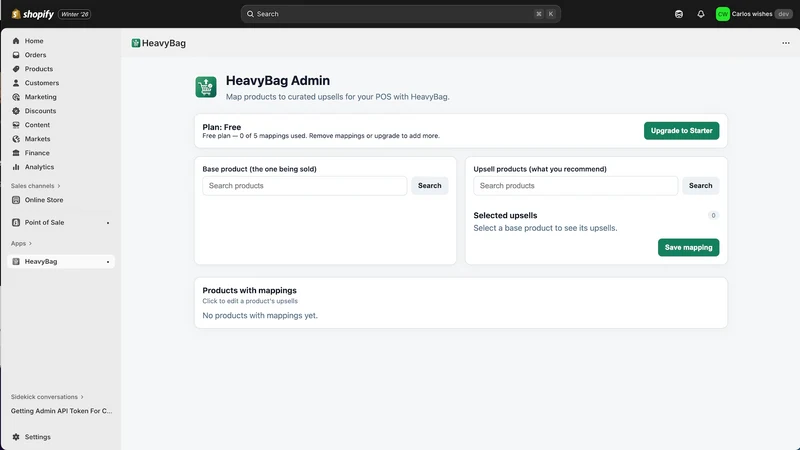Open the notifications bell

point(701,14)
